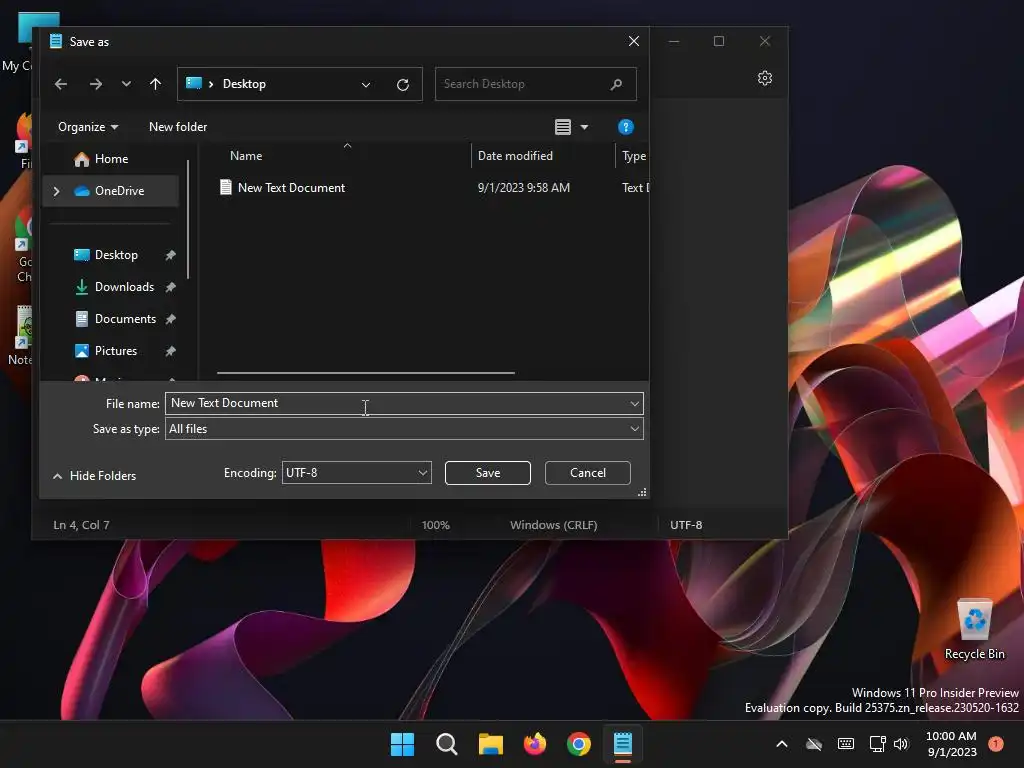Open taskbar Search

coord(447,744)
